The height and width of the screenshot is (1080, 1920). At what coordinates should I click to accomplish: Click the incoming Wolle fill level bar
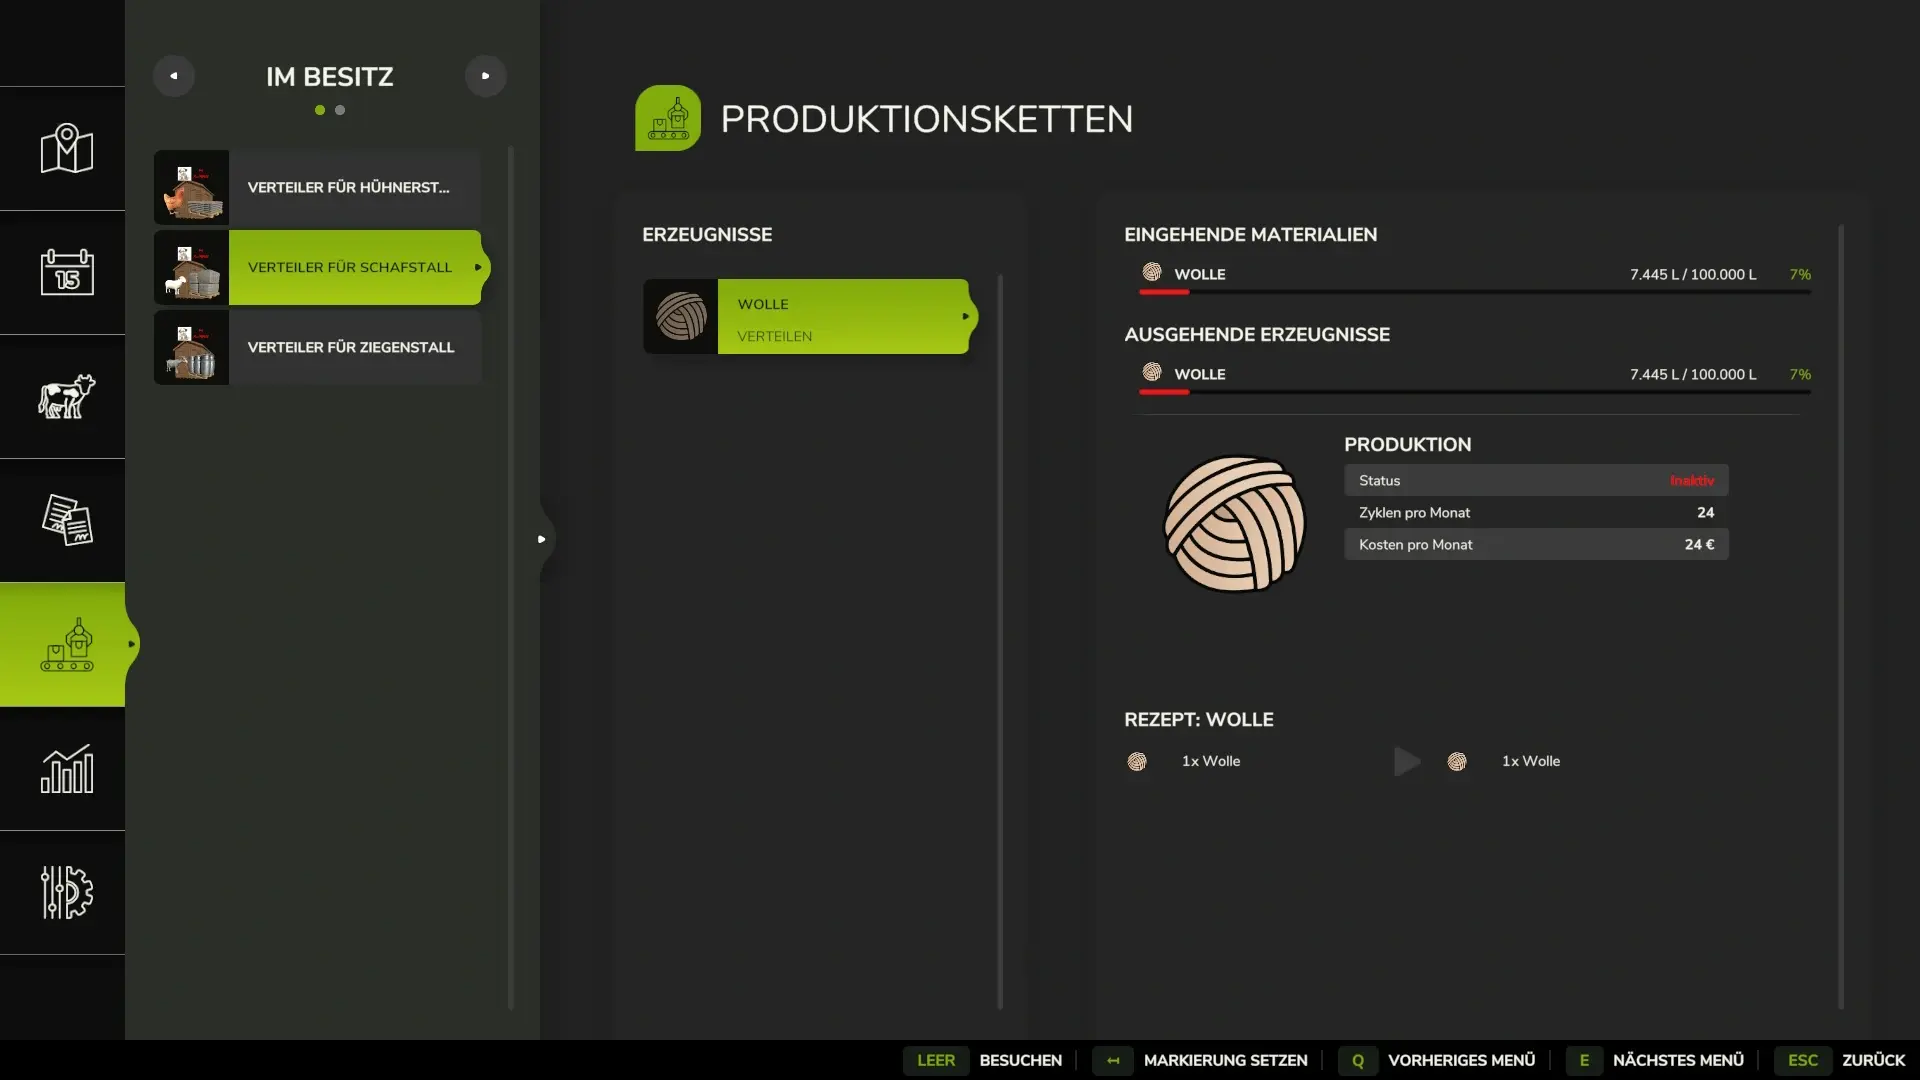[1474, 292]
